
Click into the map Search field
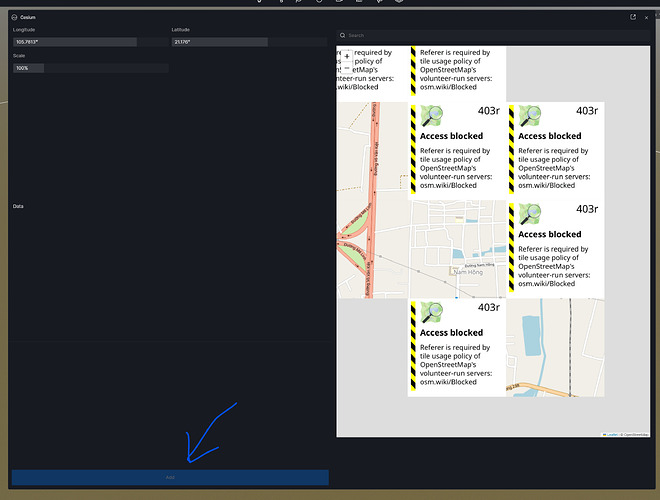490,35
